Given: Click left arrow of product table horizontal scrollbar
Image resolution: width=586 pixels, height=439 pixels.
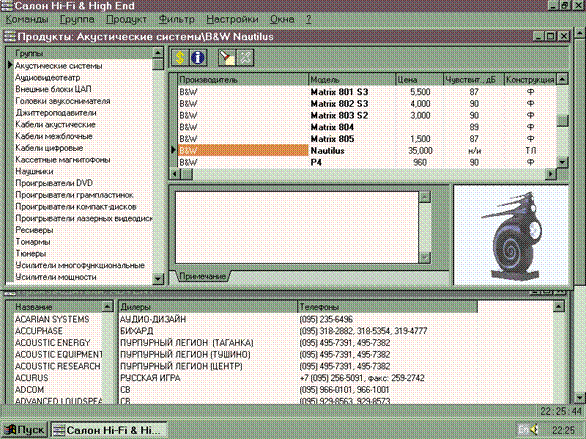Looking at the screenshot, I should tap(175, 174).
